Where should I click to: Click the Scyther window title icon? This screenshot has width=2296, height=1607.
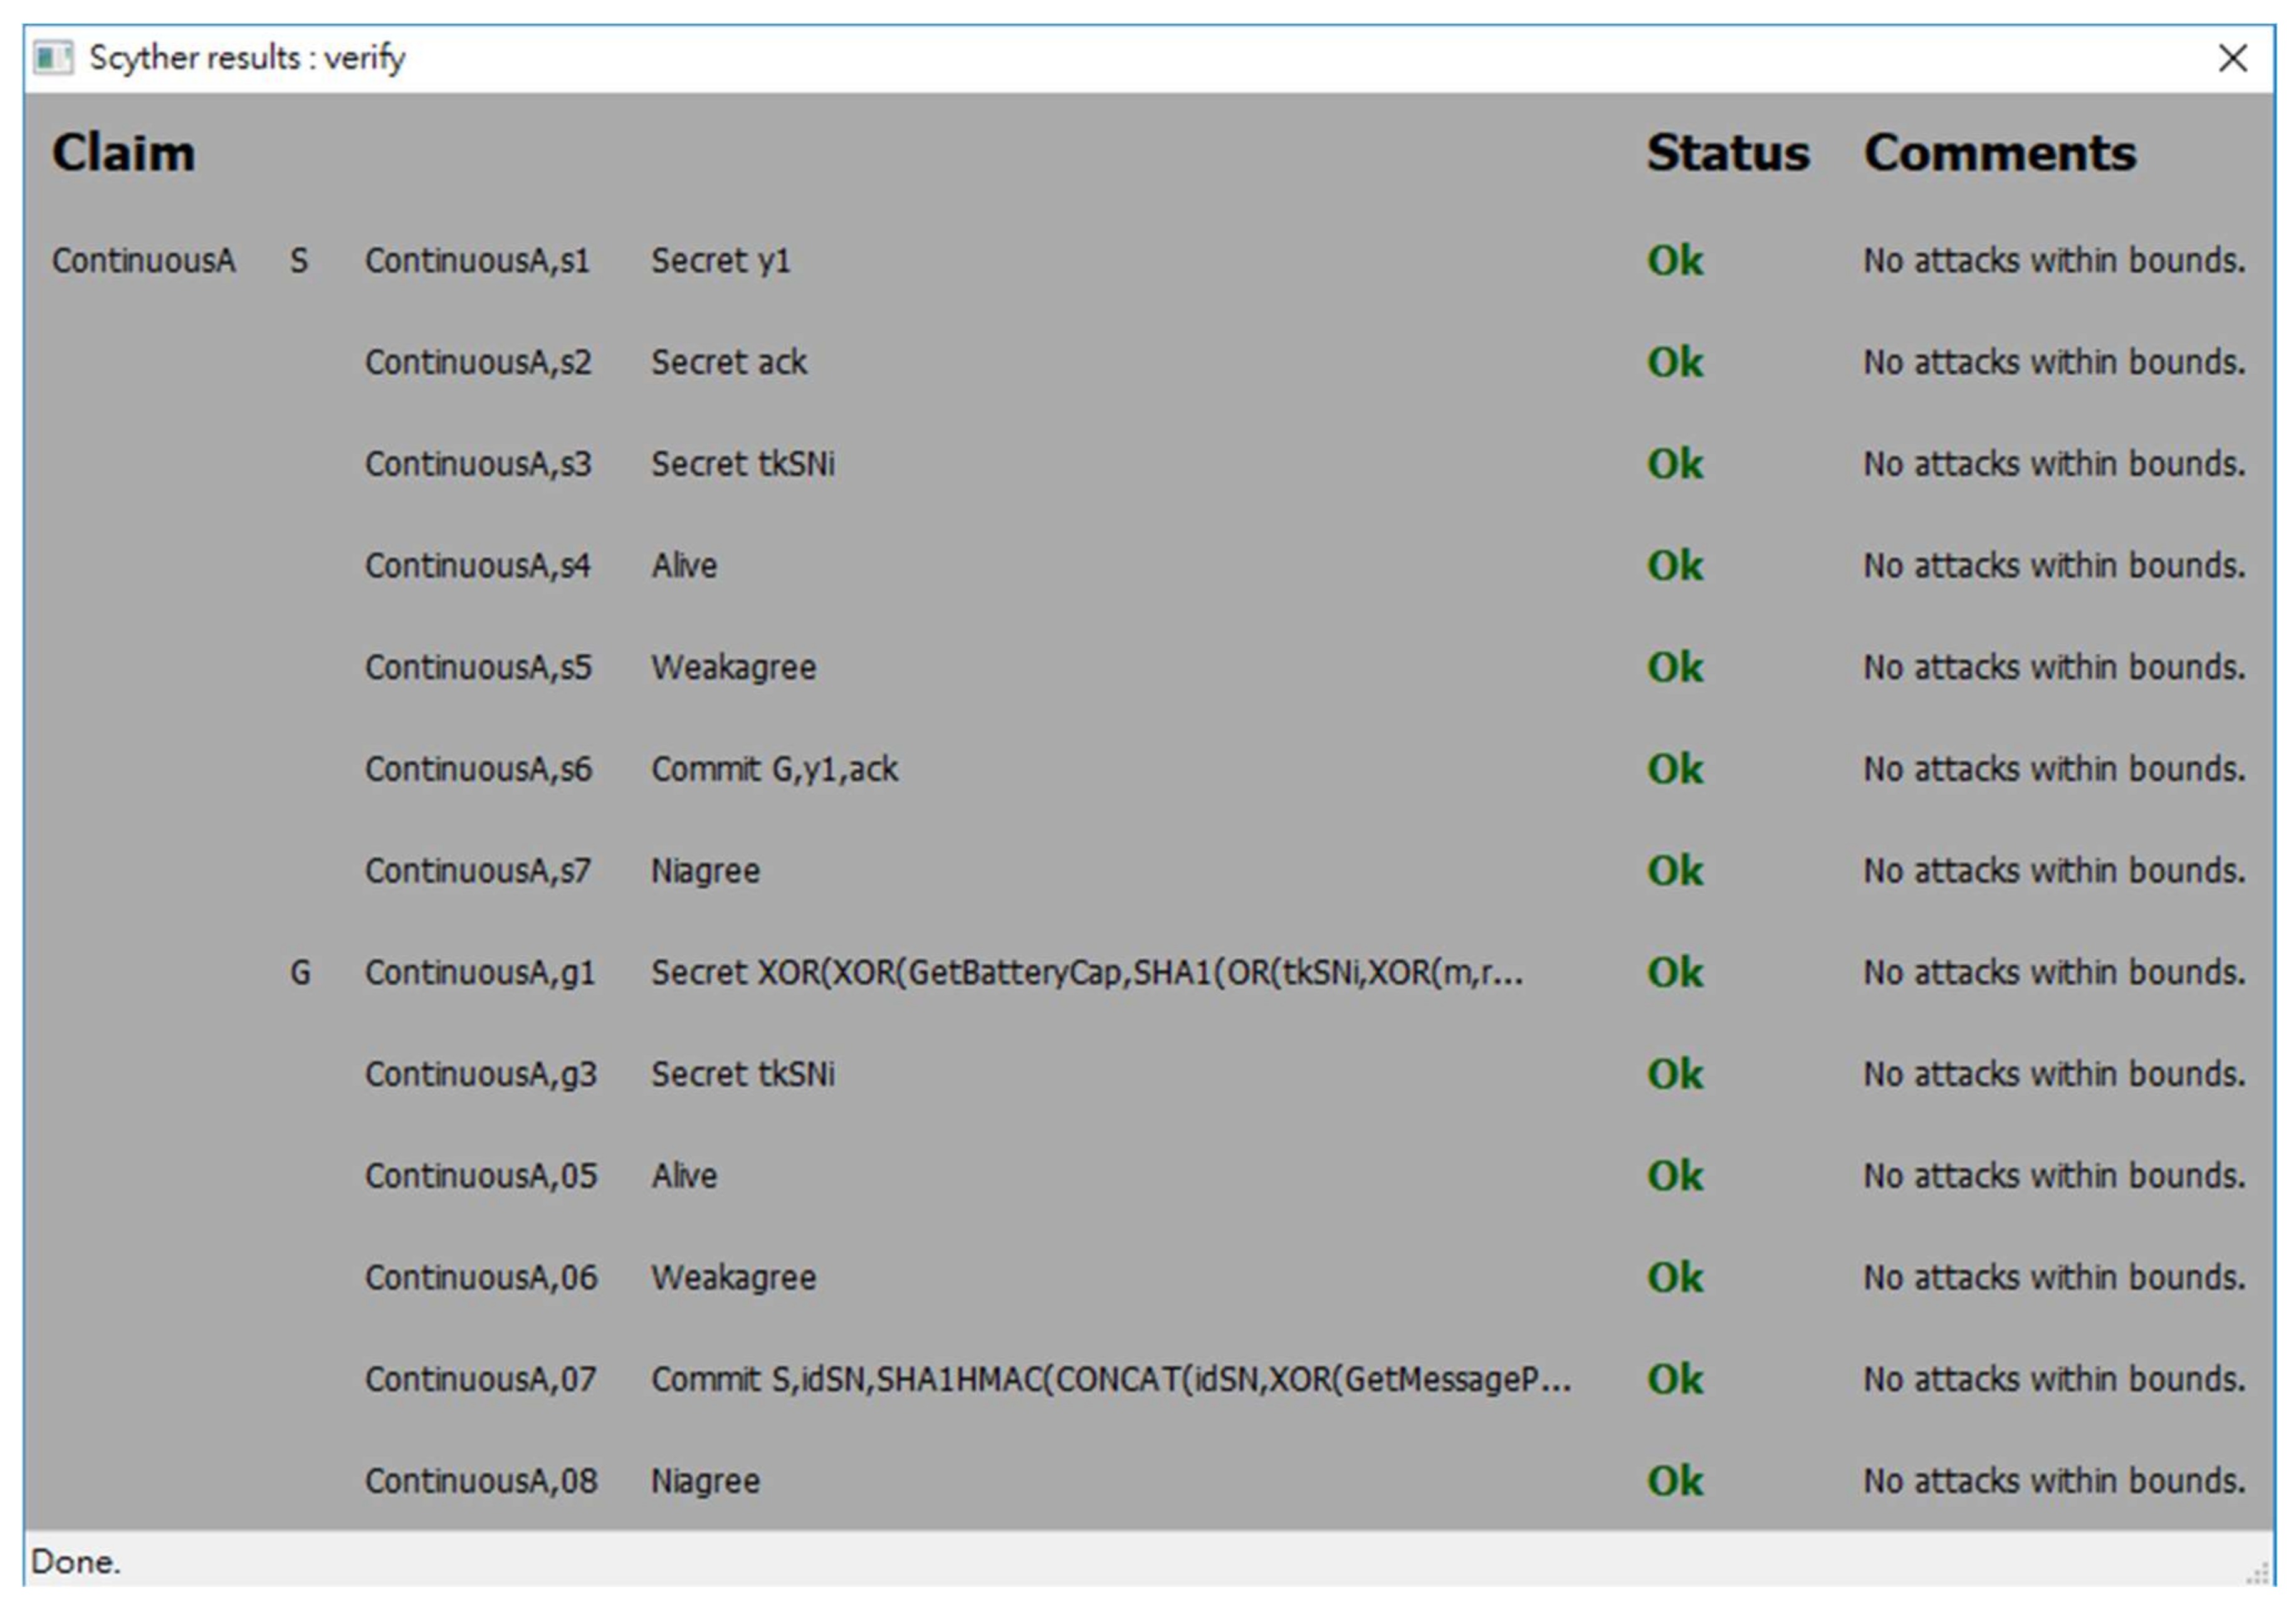tap(53, 58)
